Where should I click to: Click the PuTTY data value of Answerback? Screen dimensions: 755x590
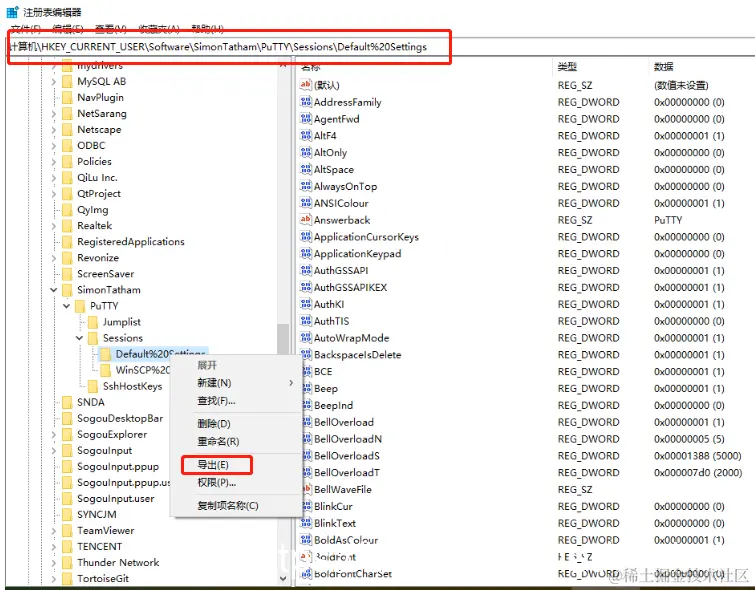[x=668, y=220]
